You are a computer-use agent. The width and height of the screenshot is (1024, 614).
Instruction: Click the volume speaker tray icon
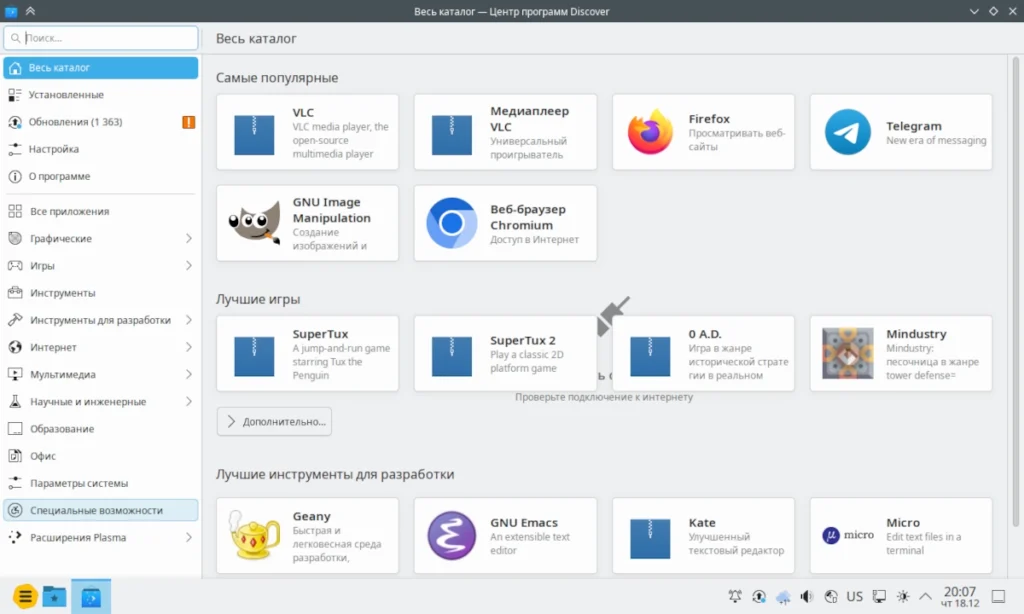tap(807, 596)
